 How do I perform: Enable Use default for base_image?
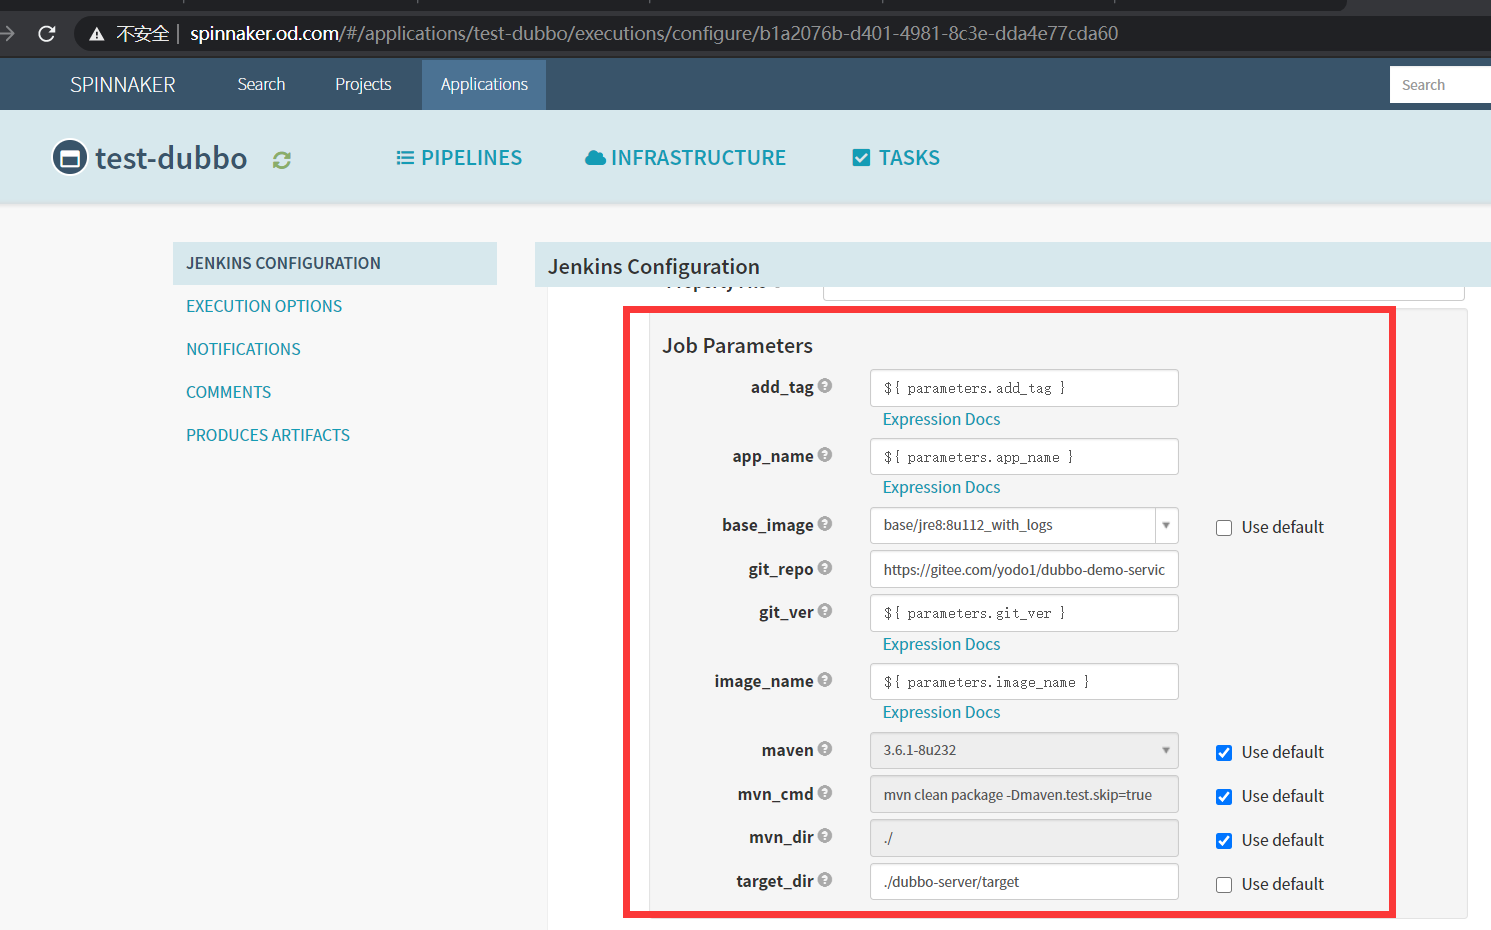pos(1224,528)
